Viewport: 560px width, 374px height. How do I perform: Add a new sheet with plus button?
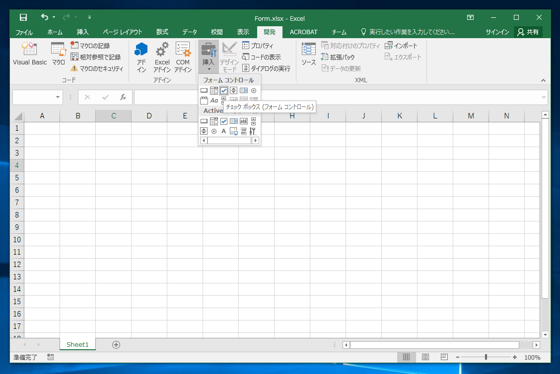click(116, 345)
